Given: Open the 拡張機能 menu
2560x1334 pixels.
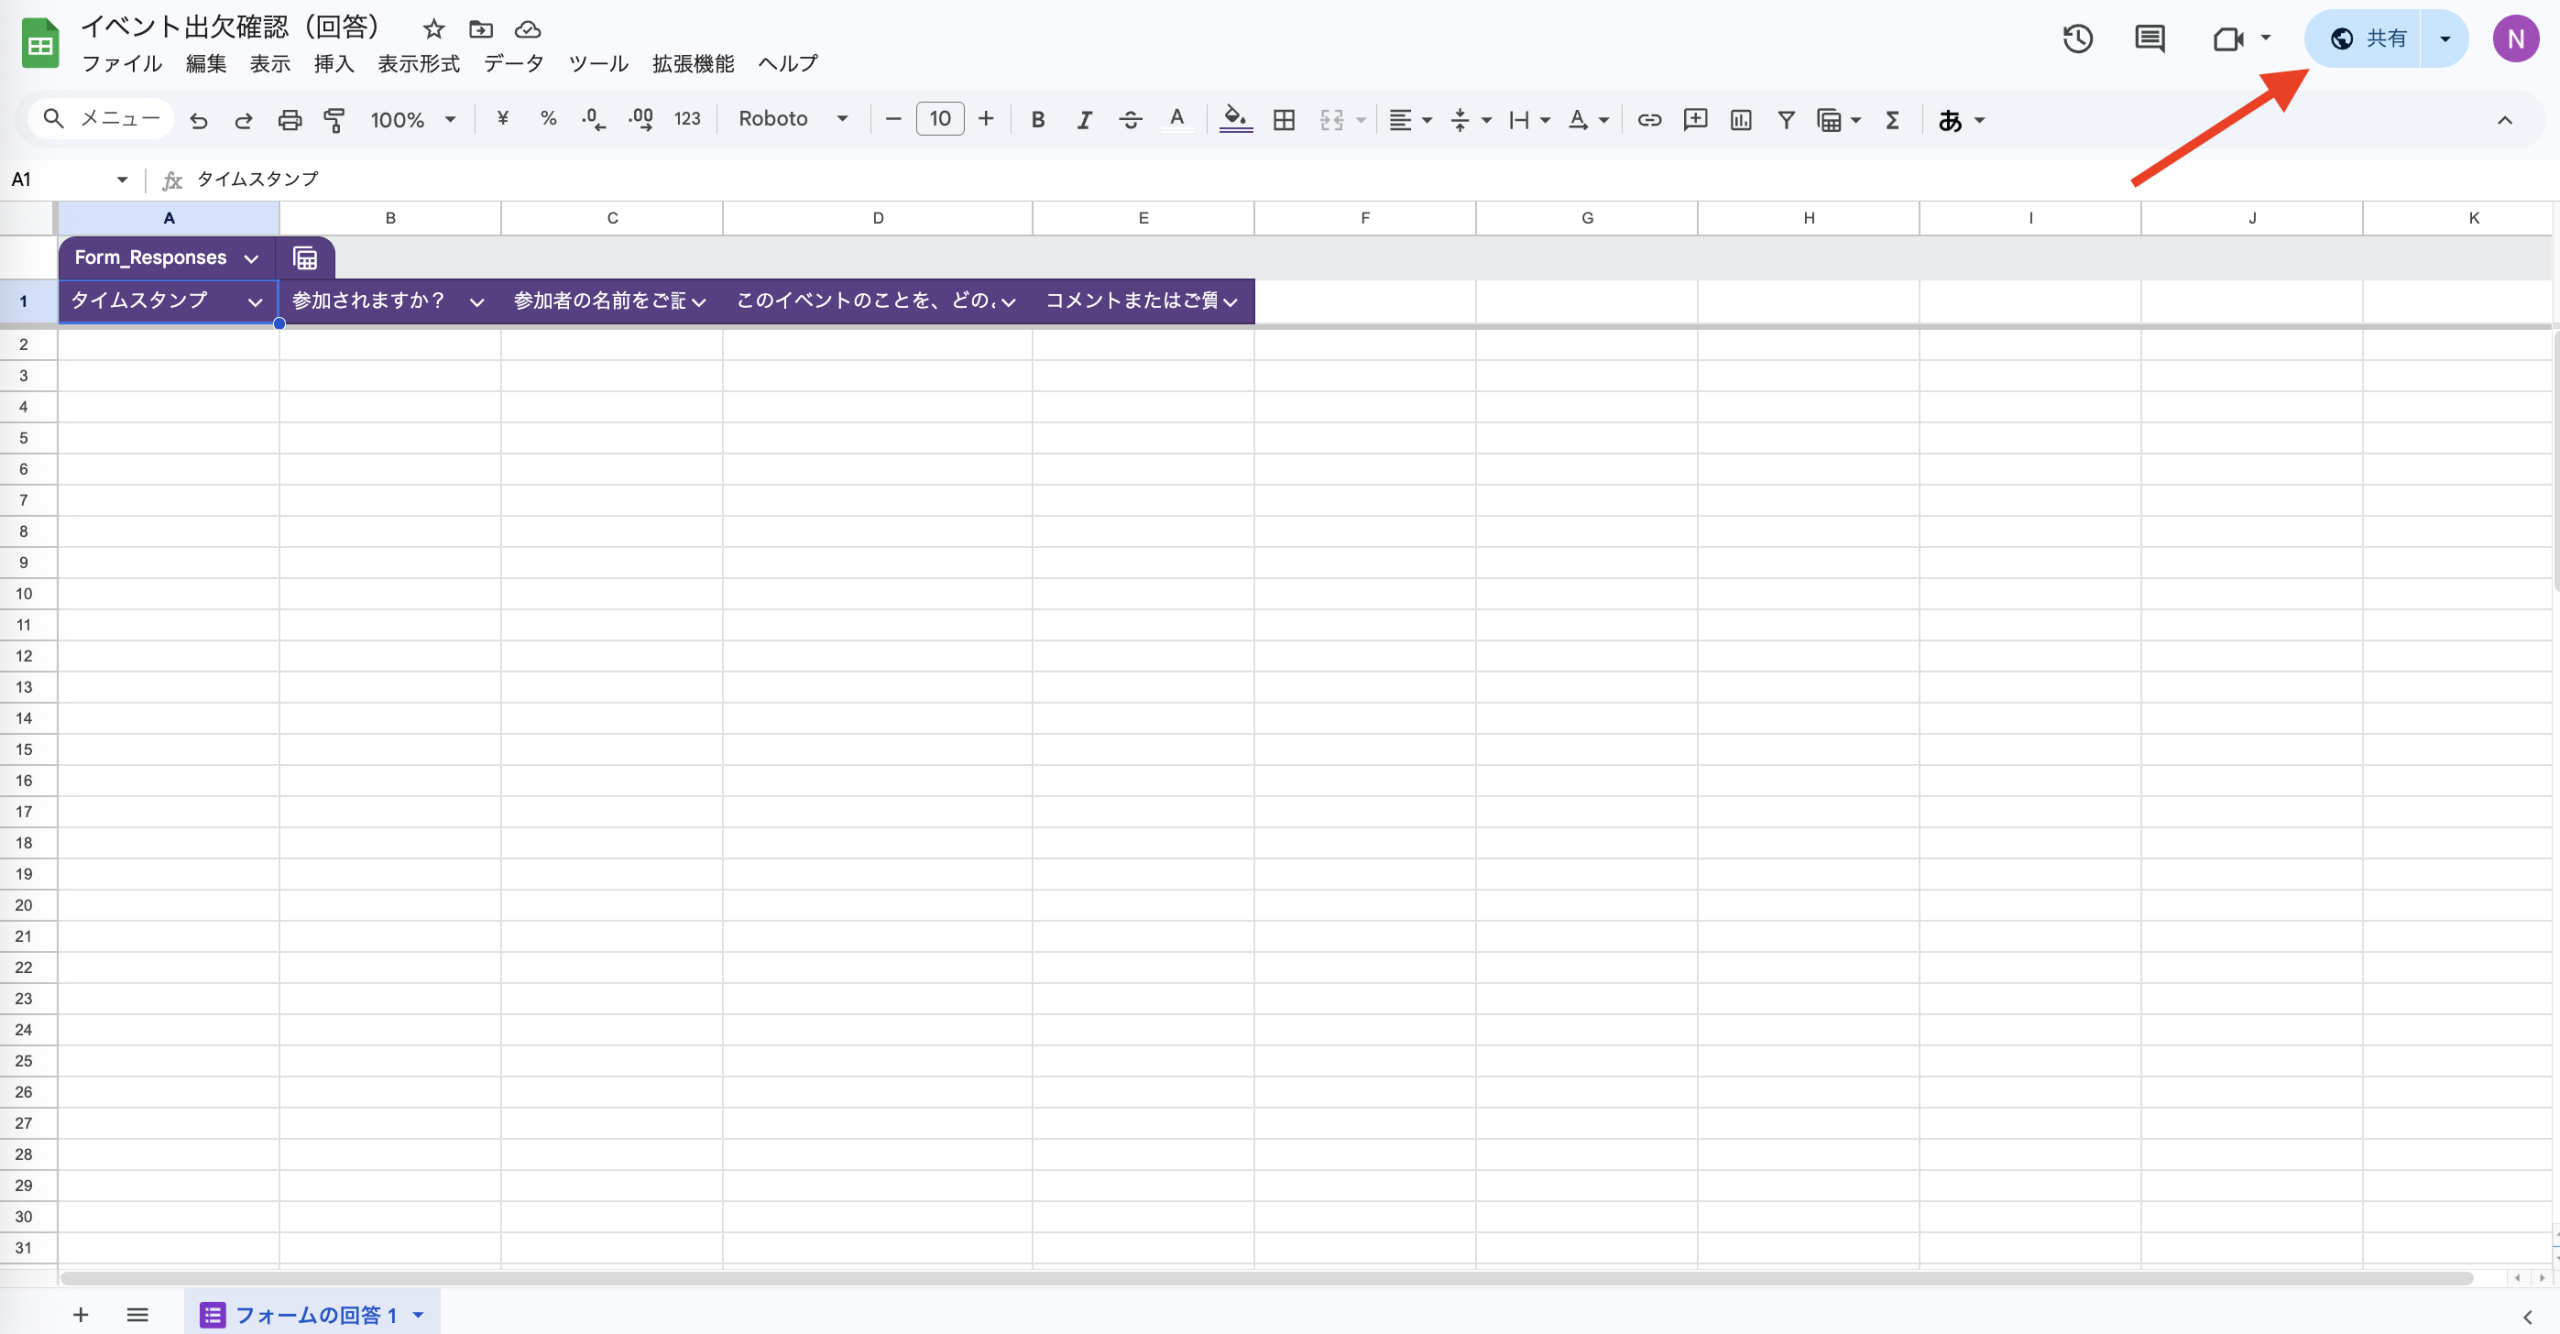Looking at the screenshot, I should point(692,64).
